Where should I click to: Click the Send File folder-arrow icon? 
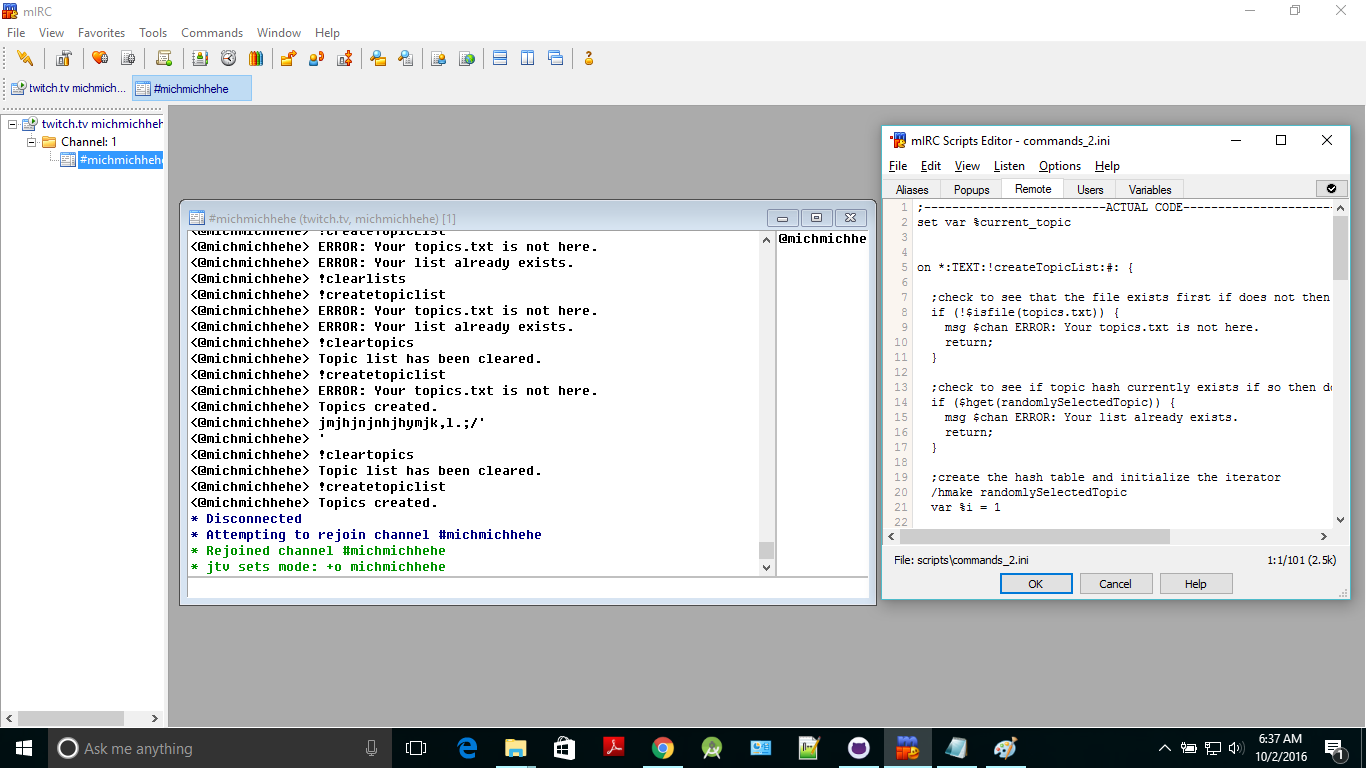coord(288,58)
